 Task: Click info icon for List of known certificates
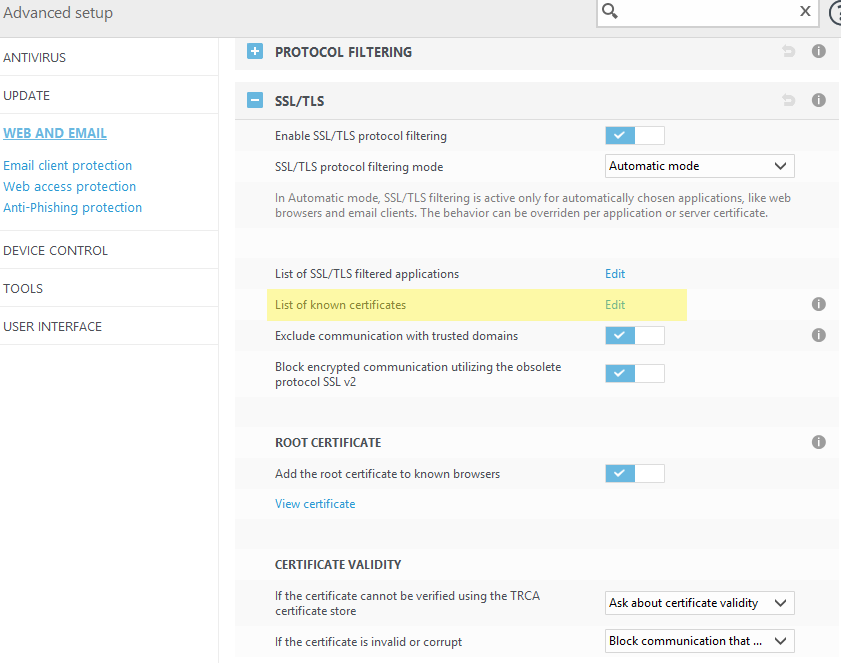point(818,304)
